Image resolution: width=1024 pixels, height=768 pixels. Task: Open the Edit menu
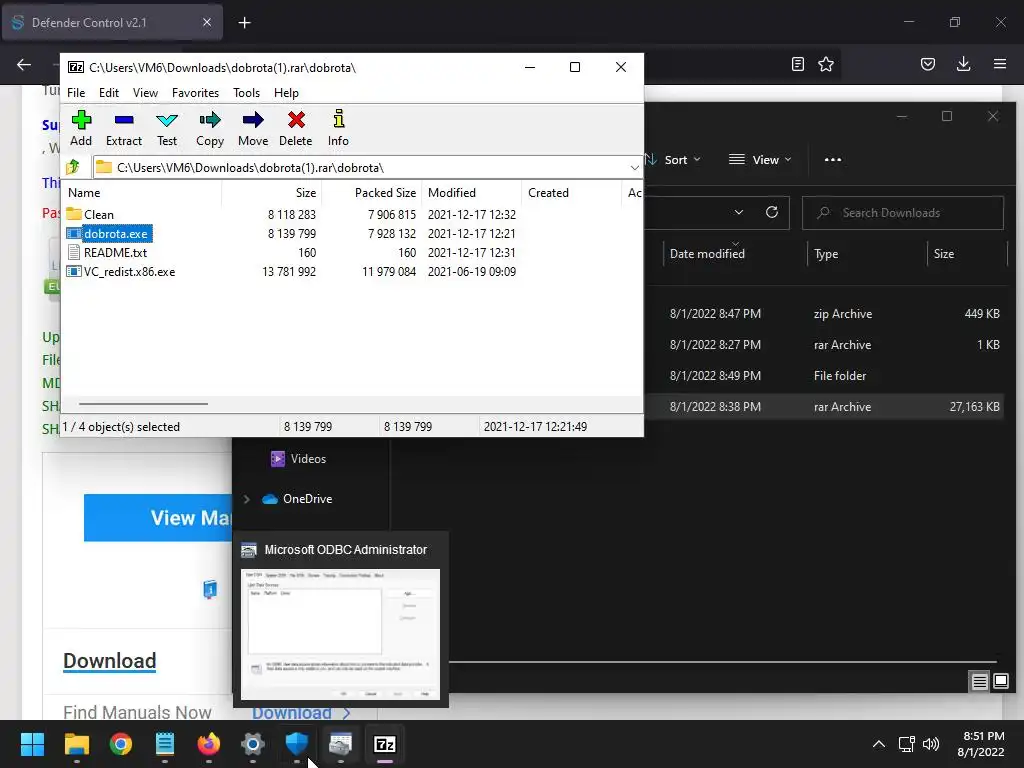click(108, 93)
